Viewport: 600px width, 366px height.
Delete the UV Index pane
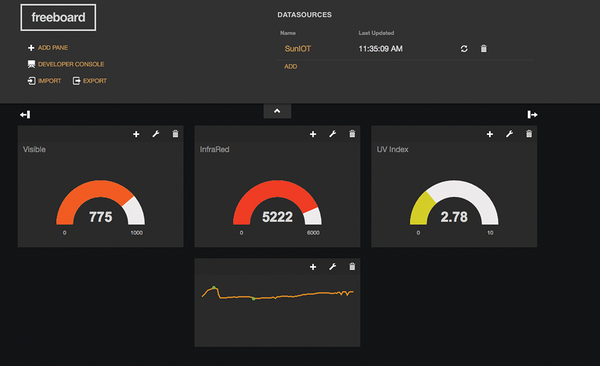[x=529, y=134]
